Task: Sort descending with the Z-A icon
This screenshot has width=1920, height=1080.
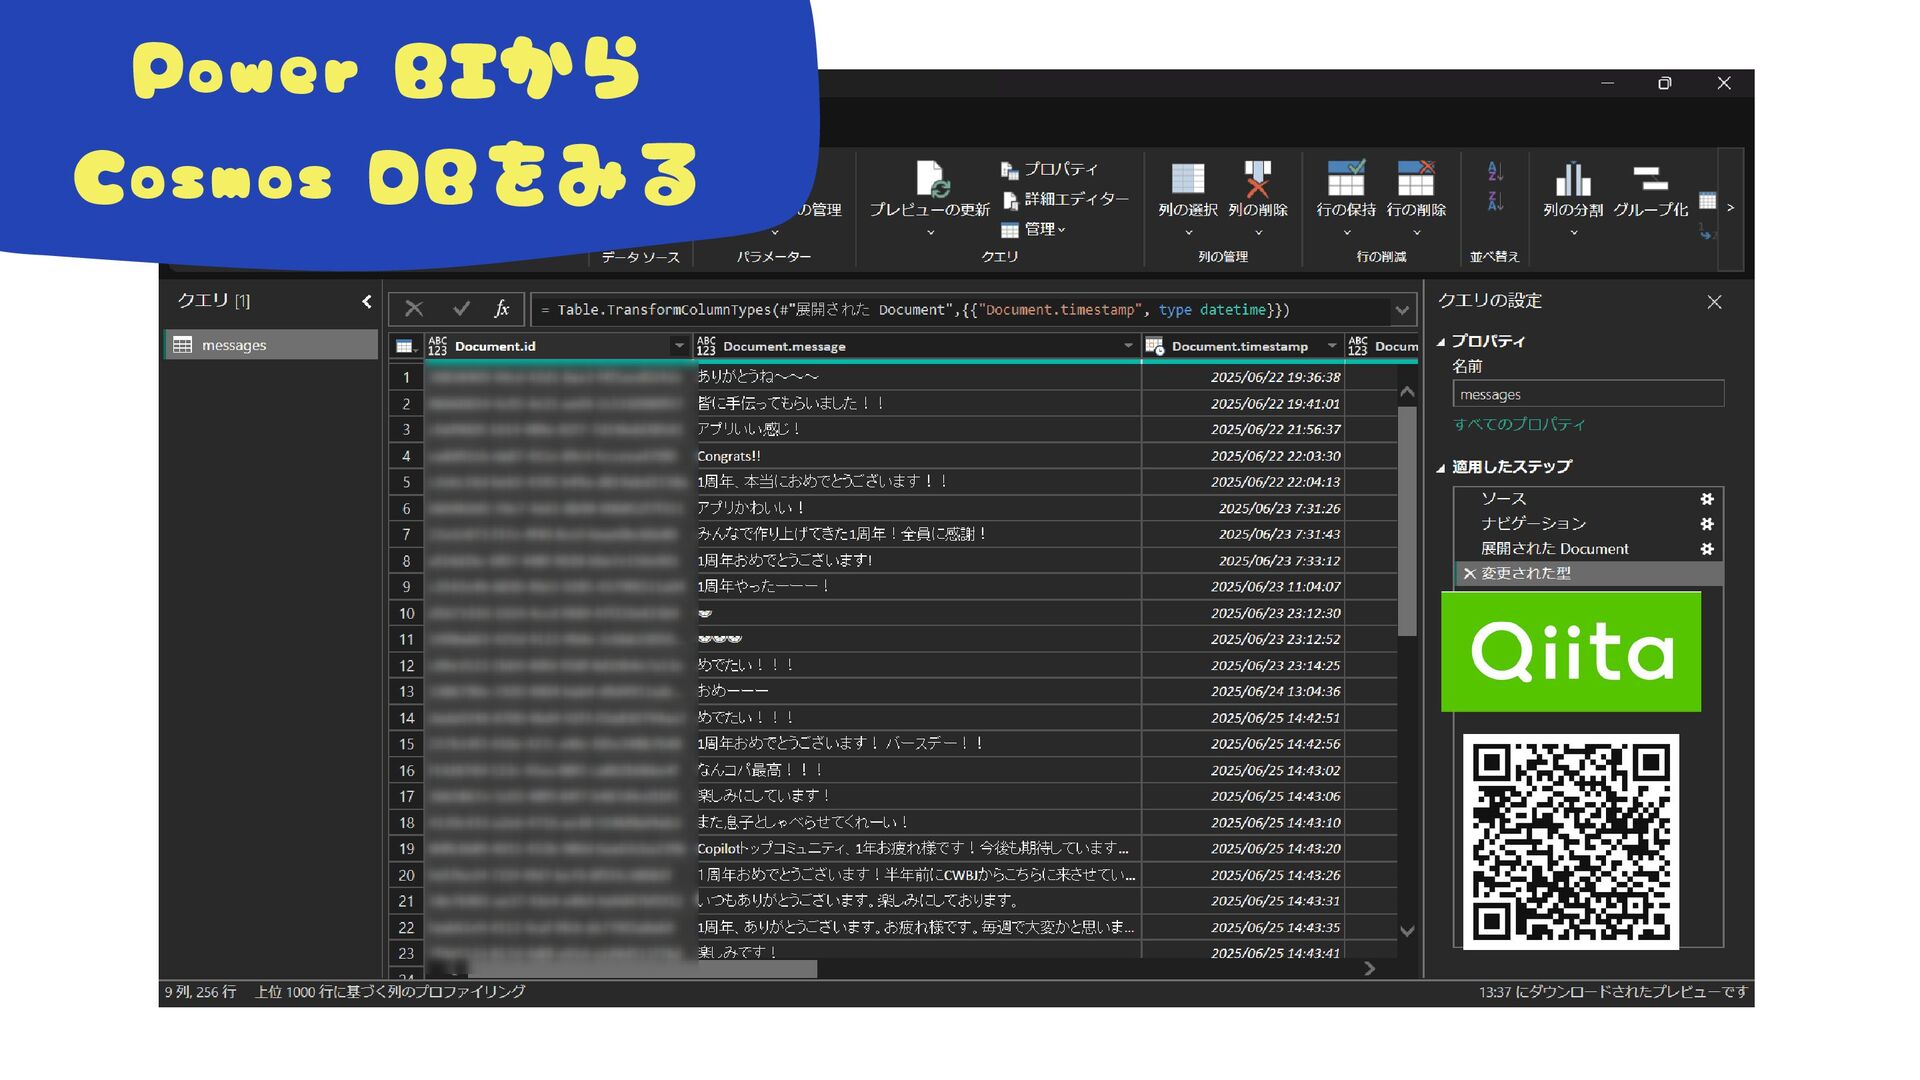Action: coord(1495,201)
